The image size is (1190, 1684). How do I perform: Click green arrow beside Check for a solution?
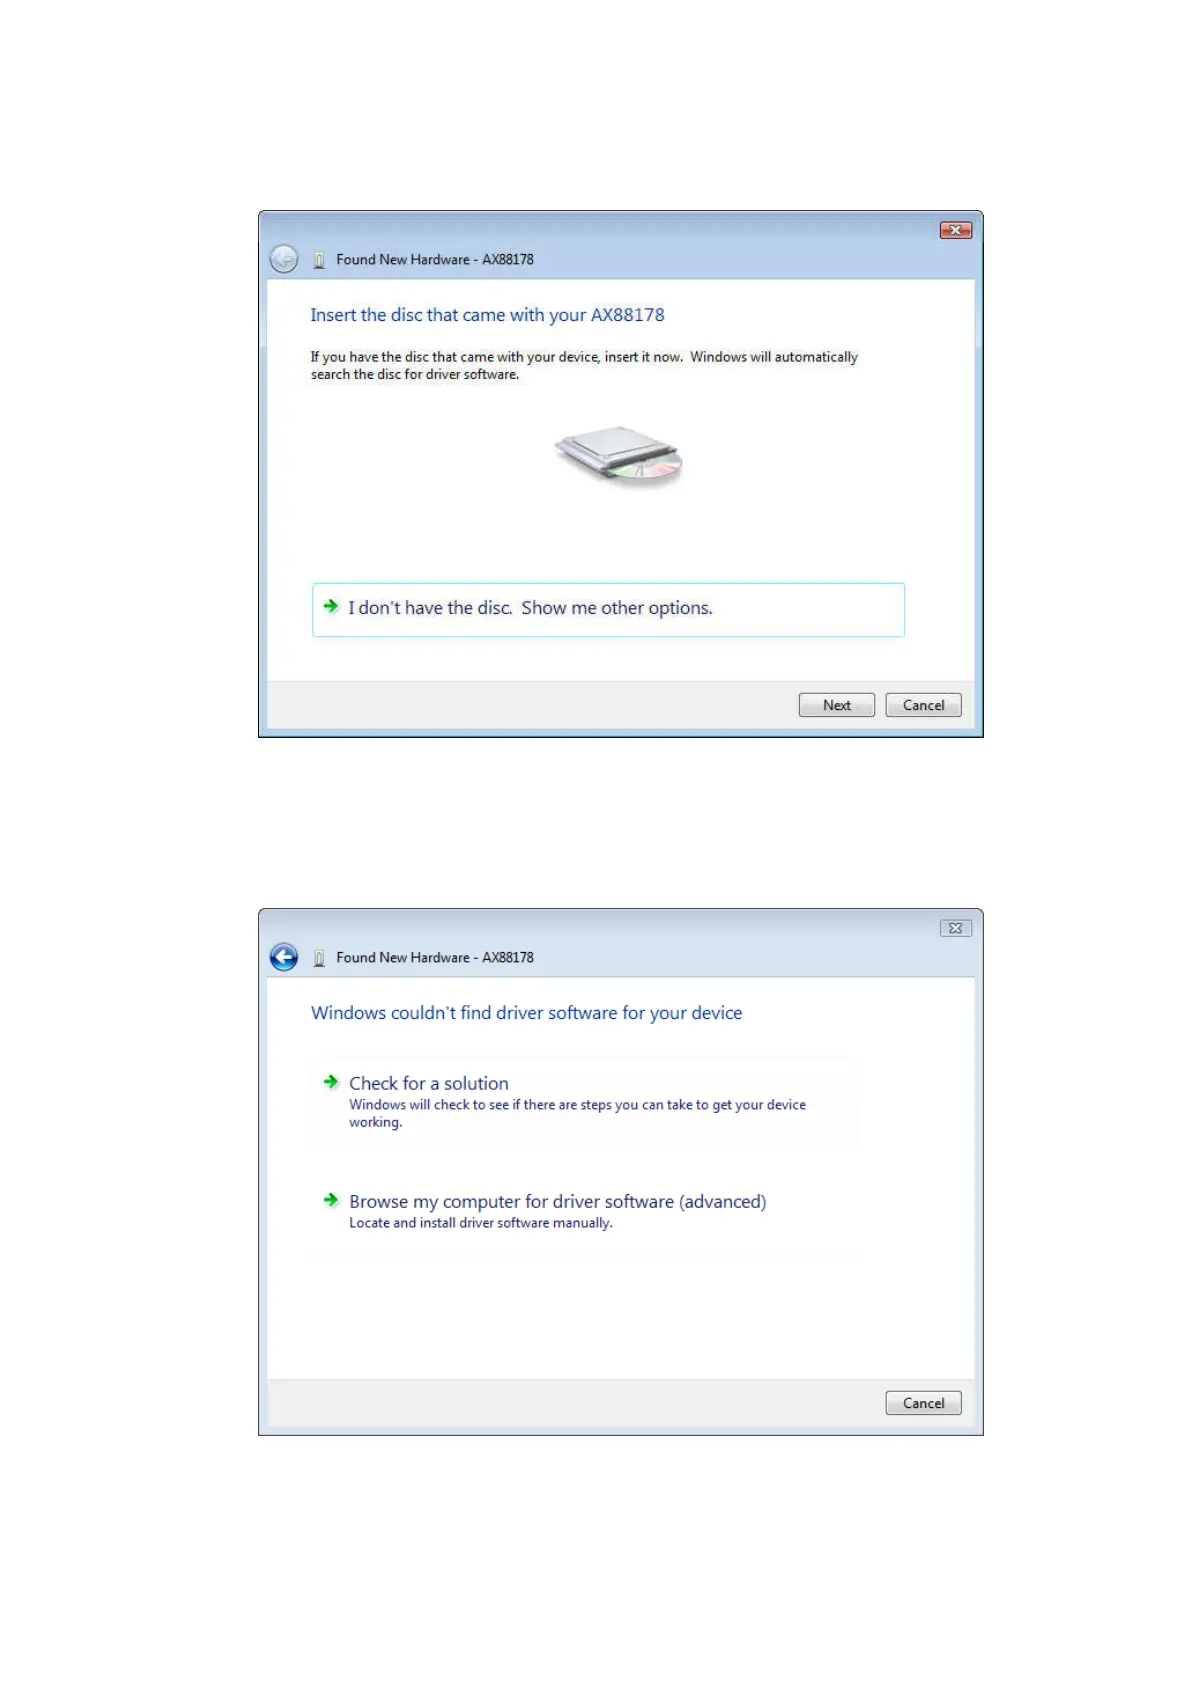pos(331,1082)
